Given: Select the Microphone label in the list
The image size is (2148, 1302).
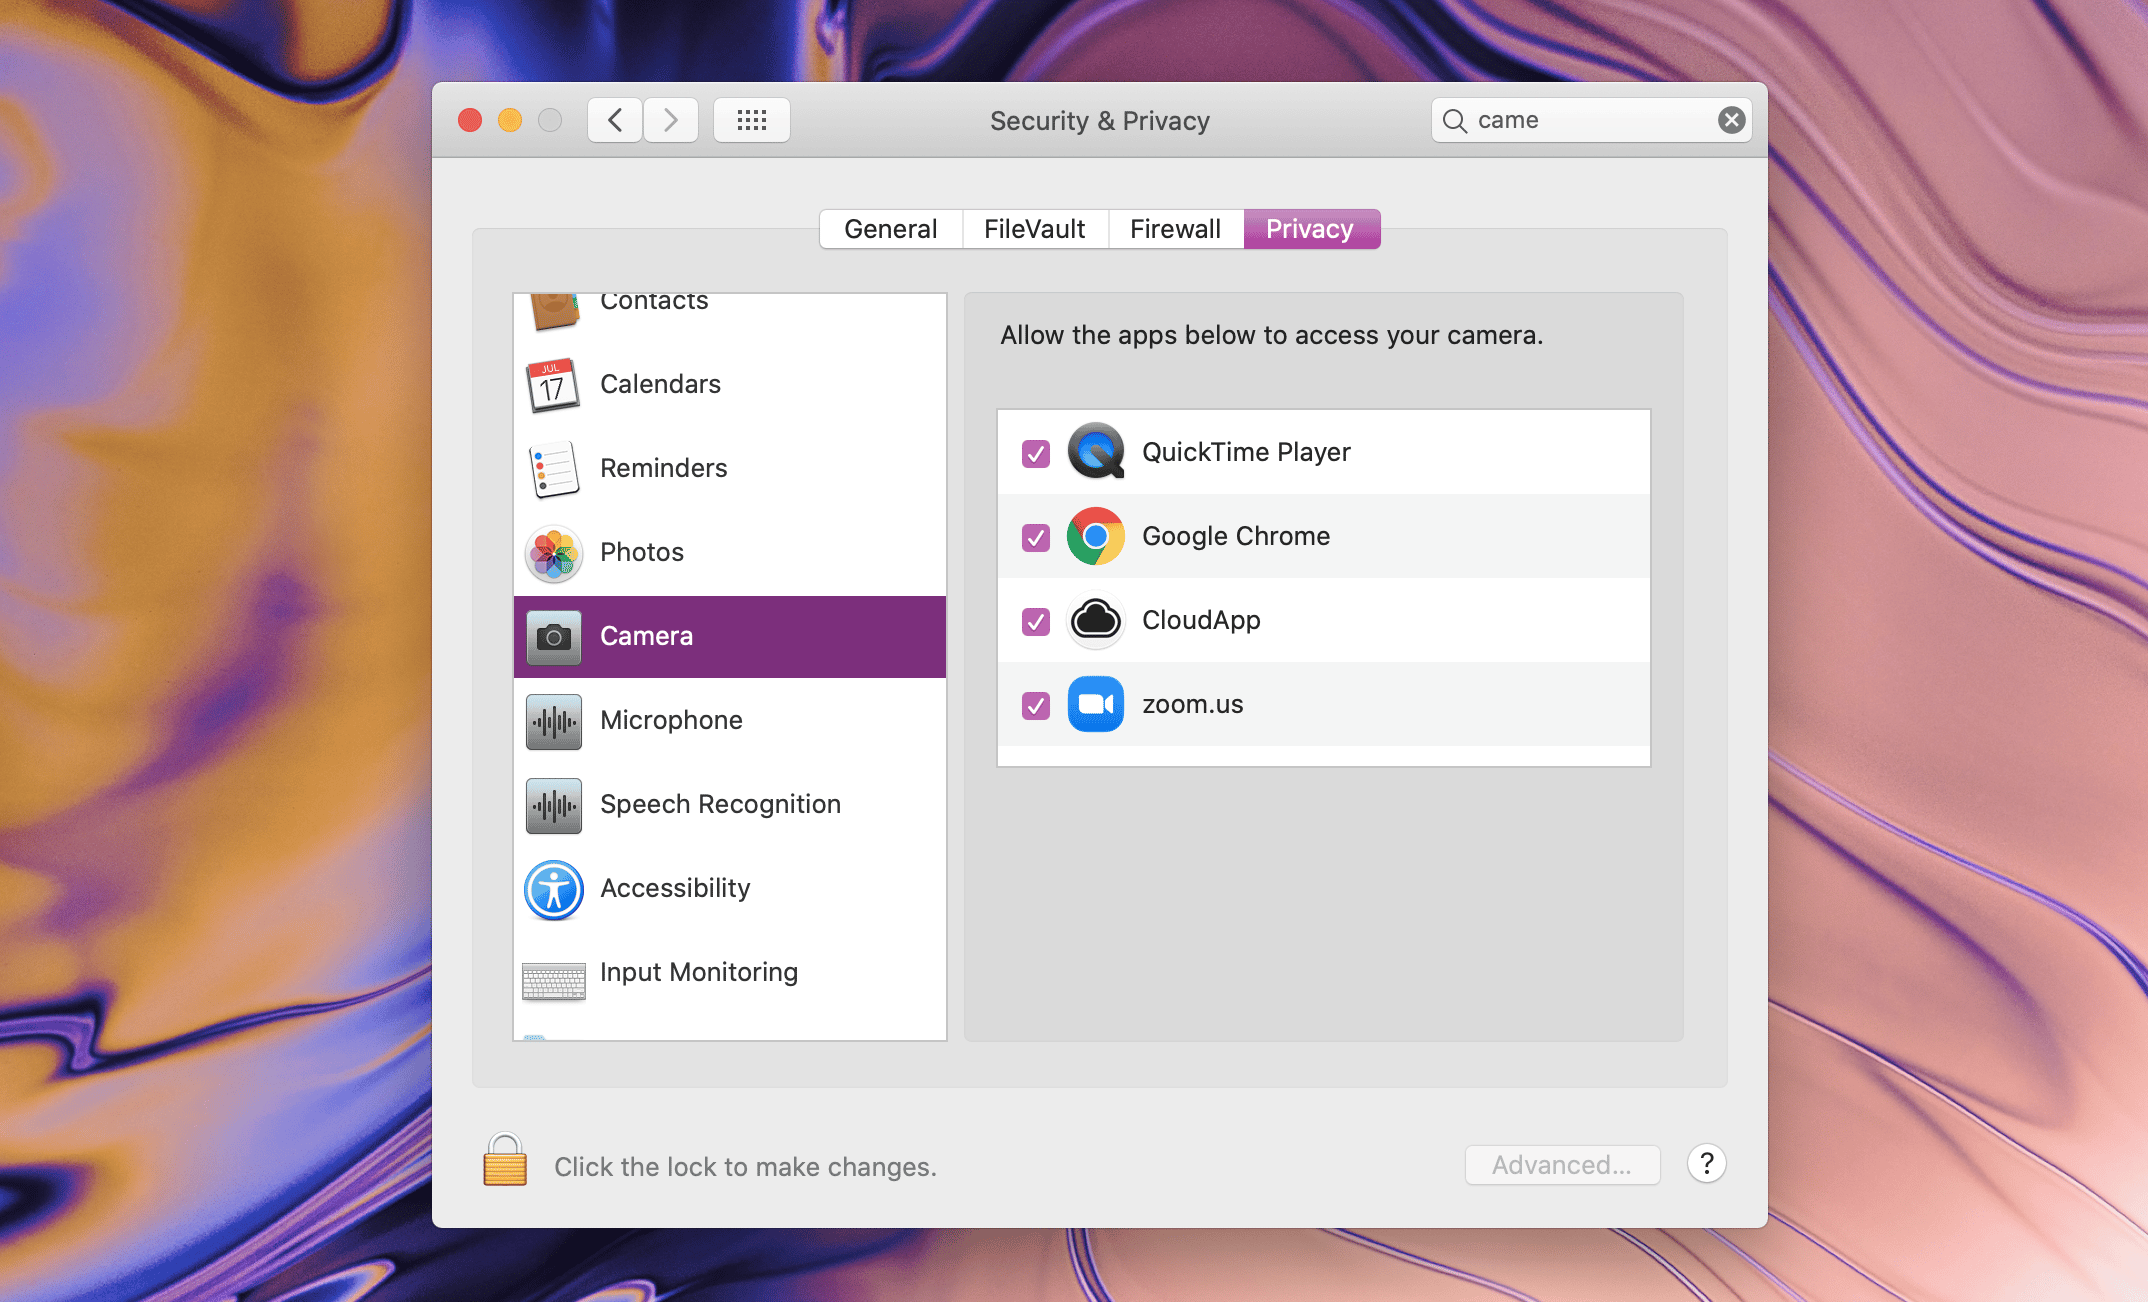Looking at the screenshot, I should point(671,720).
